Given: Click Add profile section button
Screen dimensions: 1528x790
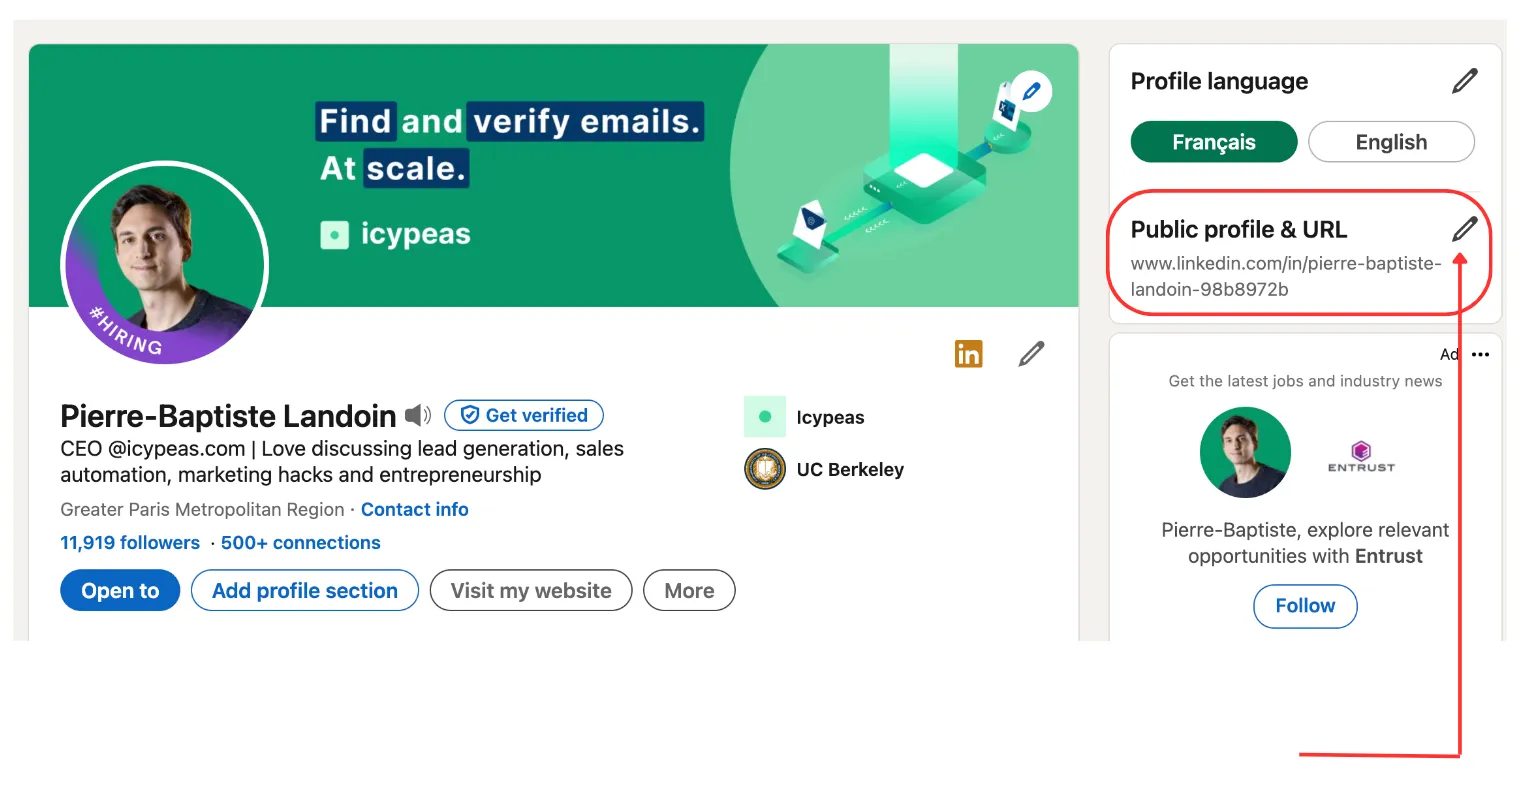Looking at the screenshot, I should (305, 590).
